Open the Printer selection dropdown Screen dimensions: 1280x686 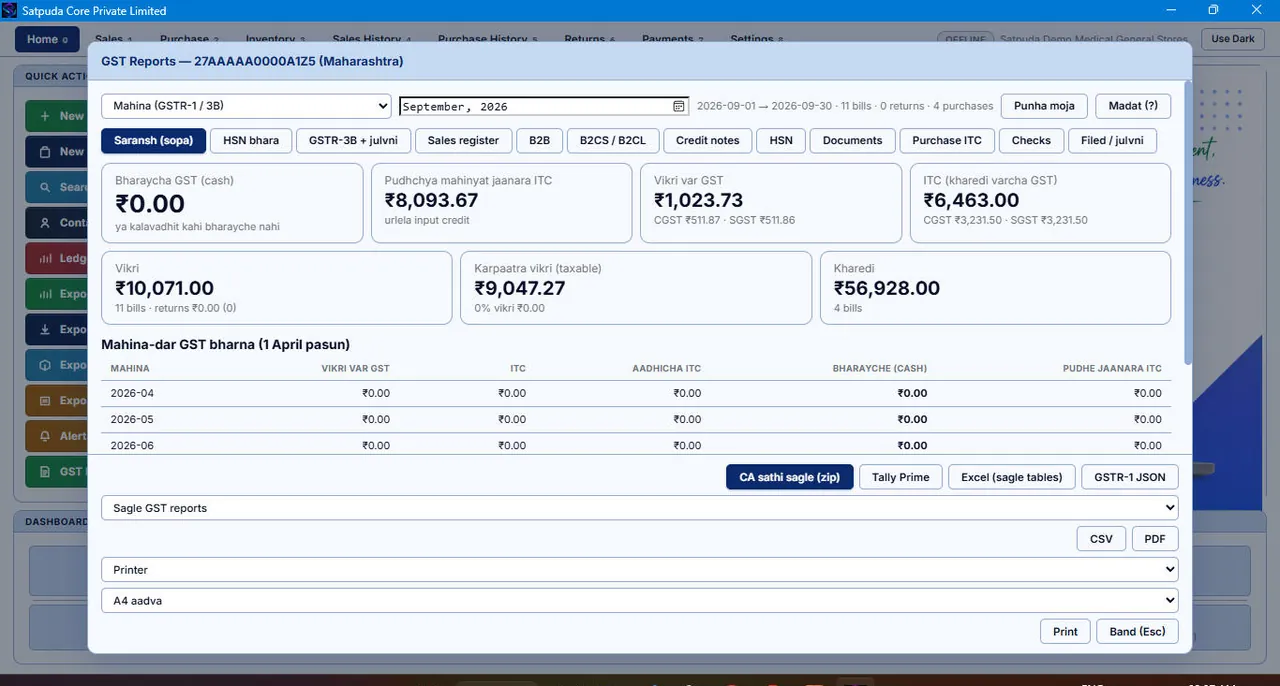(x=640, y=570)
